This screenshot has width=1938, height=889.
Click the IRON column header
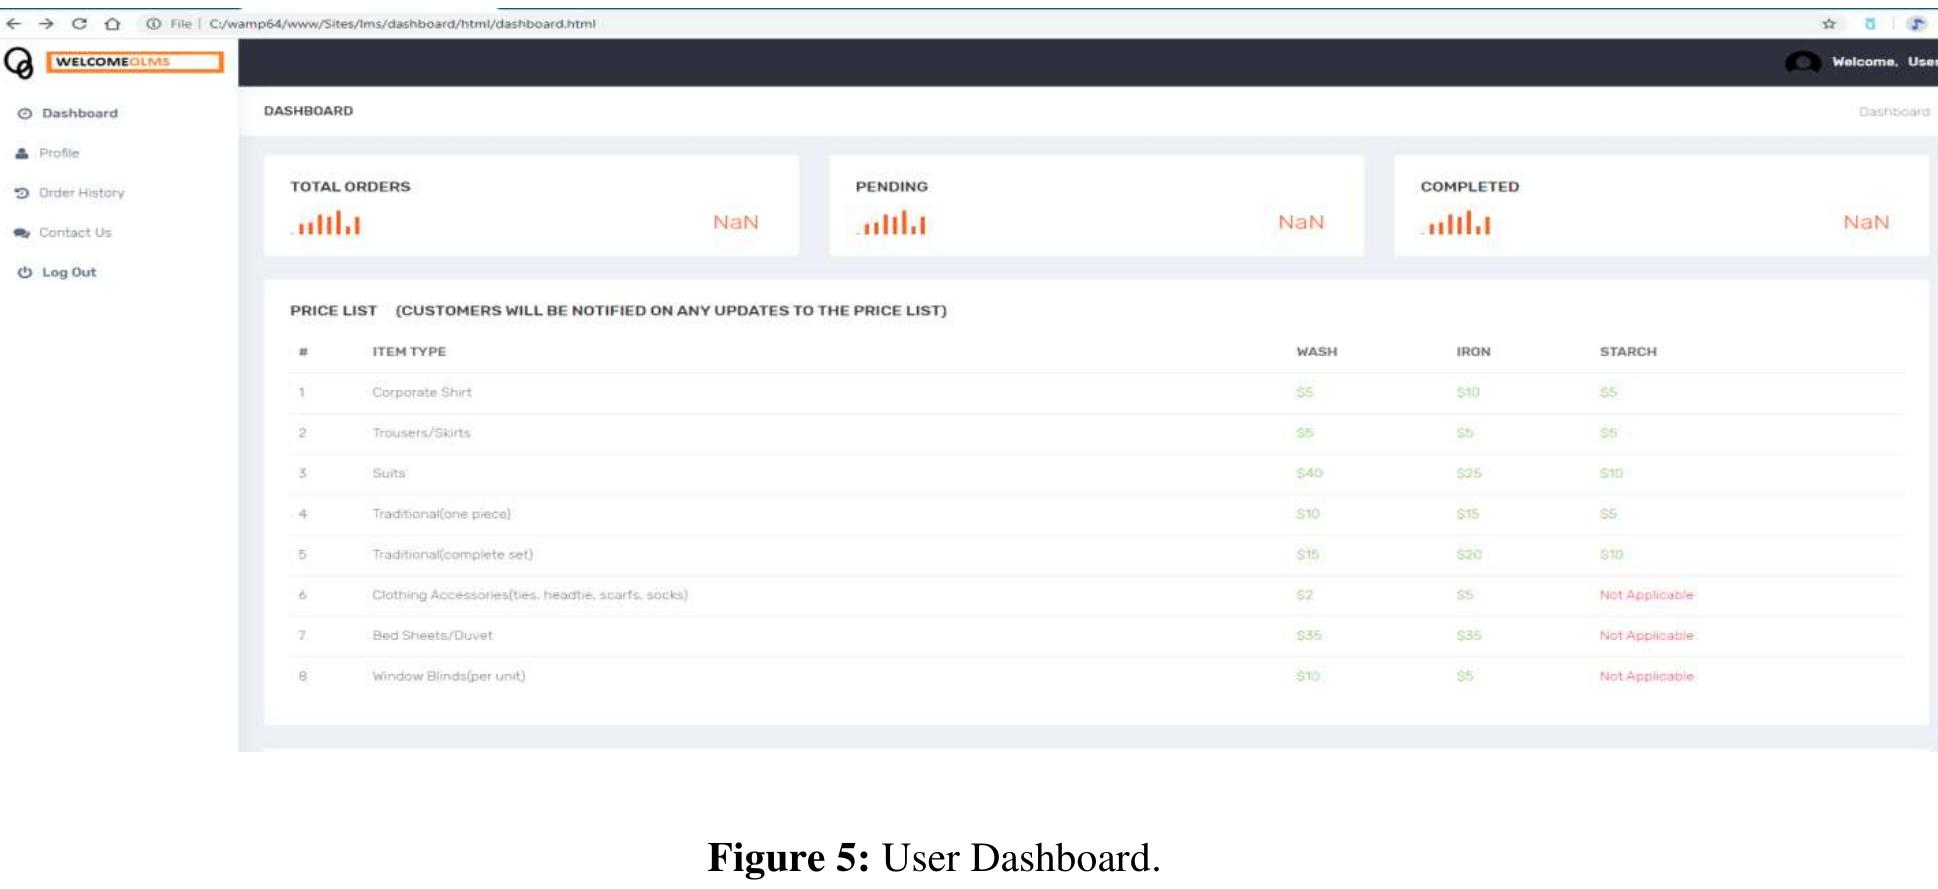pyautogui.click(x=1473, y=352)
